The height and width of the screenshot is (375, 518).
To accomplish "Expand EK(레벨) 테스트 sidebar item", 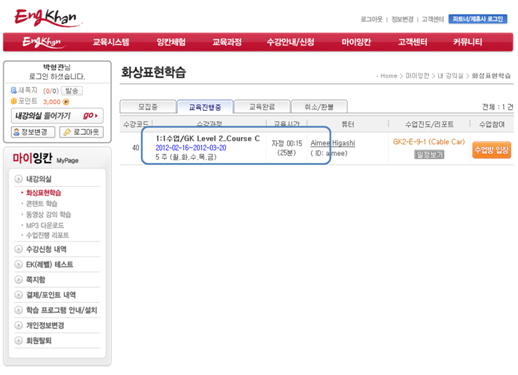I will (x=50, y=264).
